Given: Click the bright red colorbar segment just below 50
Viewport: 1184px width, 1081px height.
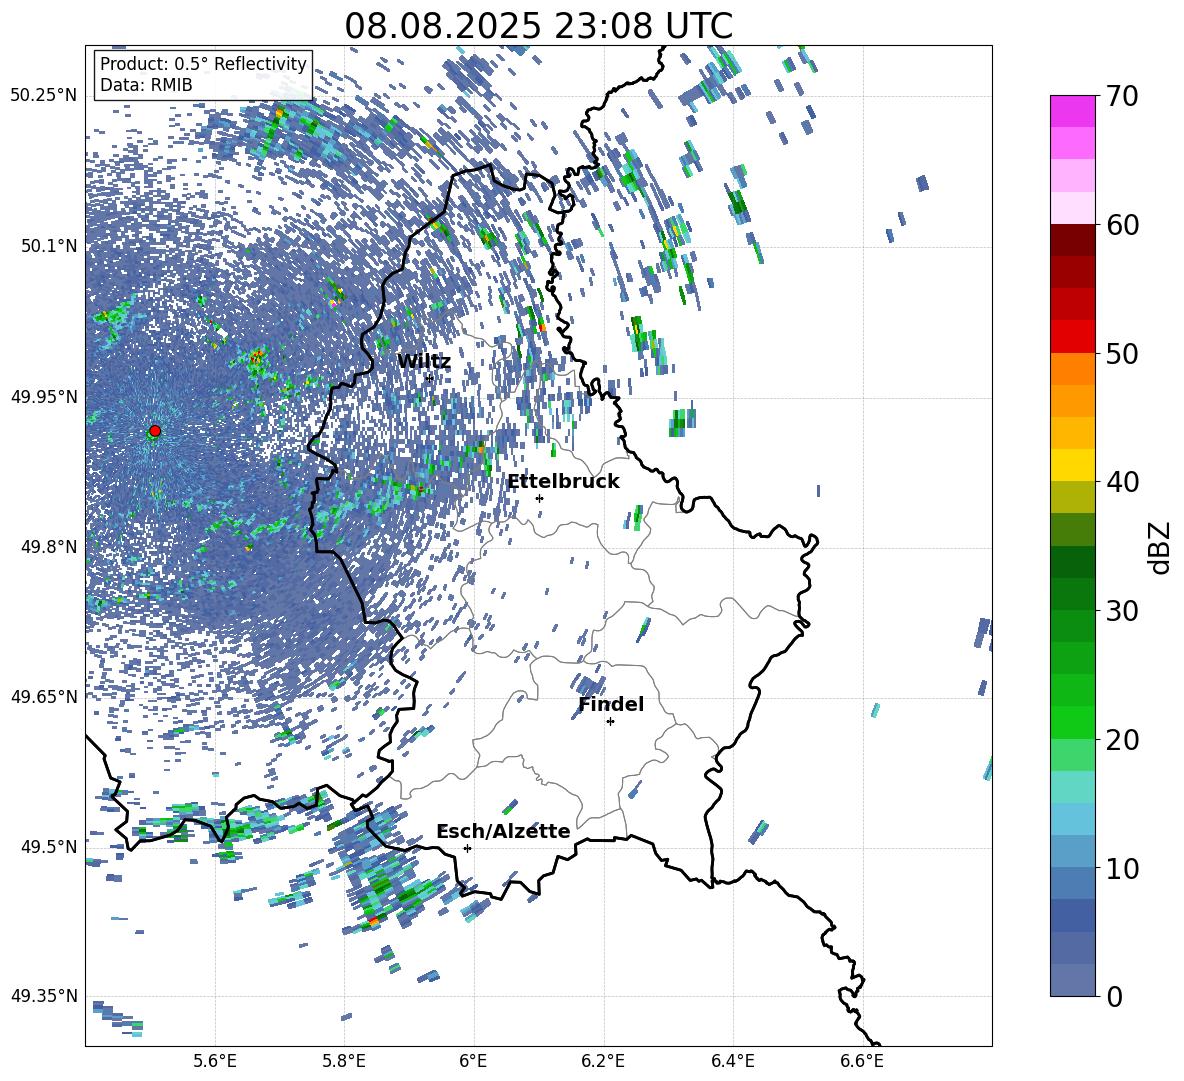Looking at the screenshot, I should tap(1072, 337).
